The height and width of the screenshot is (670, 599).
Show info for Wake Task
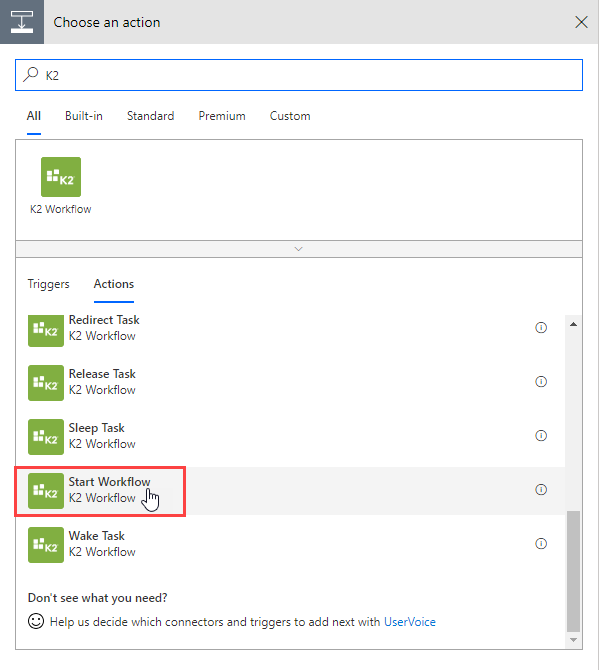click(x=541, y=544)
